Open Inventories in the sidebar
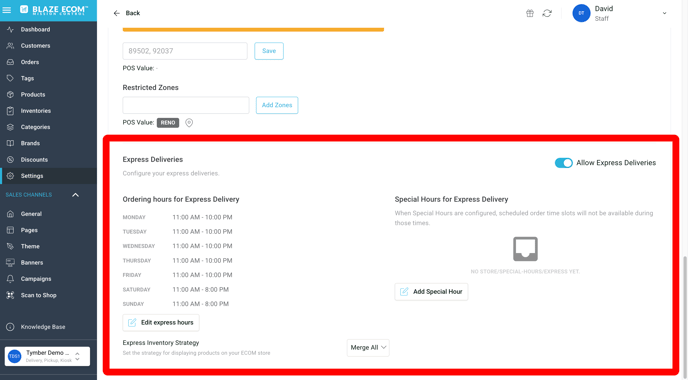 pyautogui.click(x=36, y=111)
